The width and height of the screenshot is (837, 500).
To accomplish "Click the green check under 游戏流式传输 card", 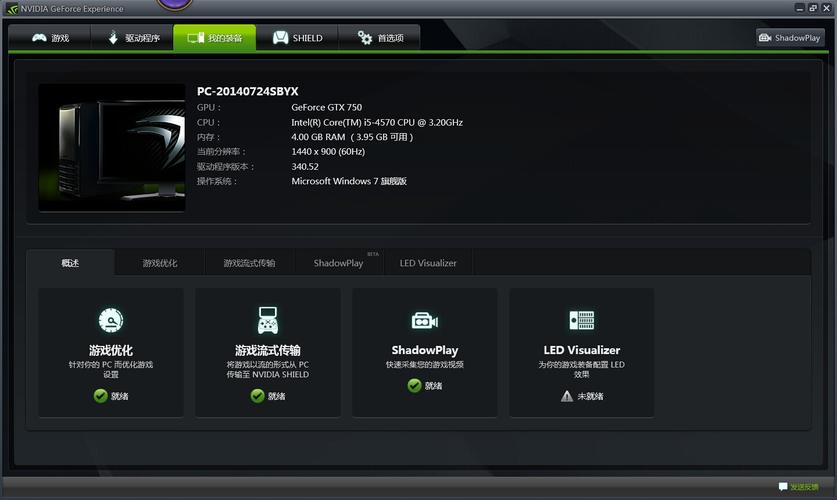I will tap(257, 395).
